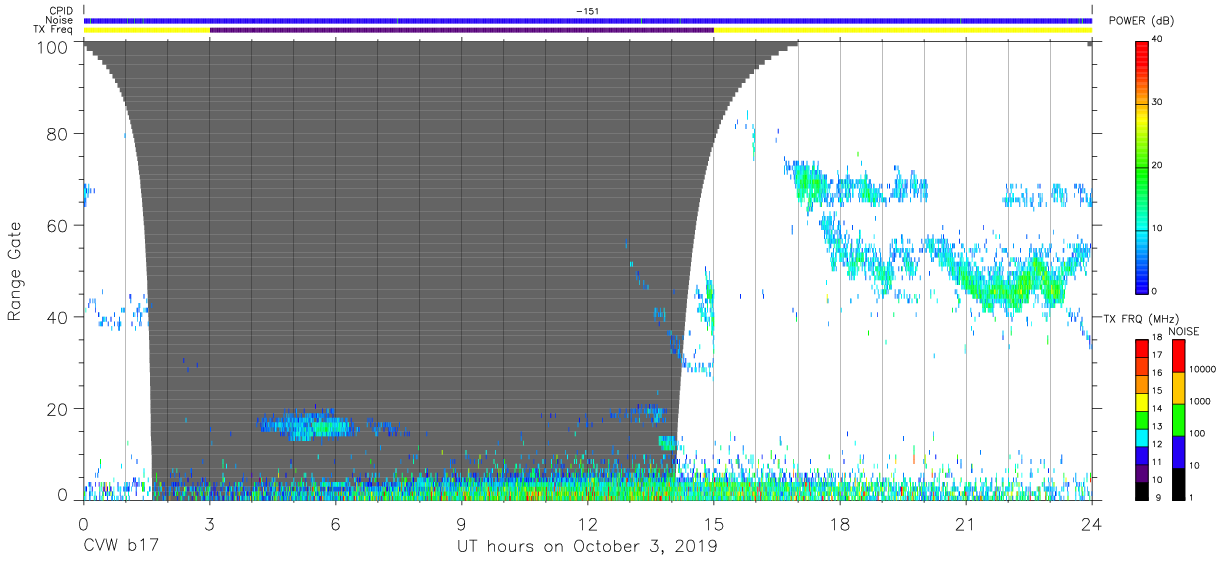The image size is (1228, 567).
Task: Click the red band of the TX FRQ legend
Action: coord(1142,349)
